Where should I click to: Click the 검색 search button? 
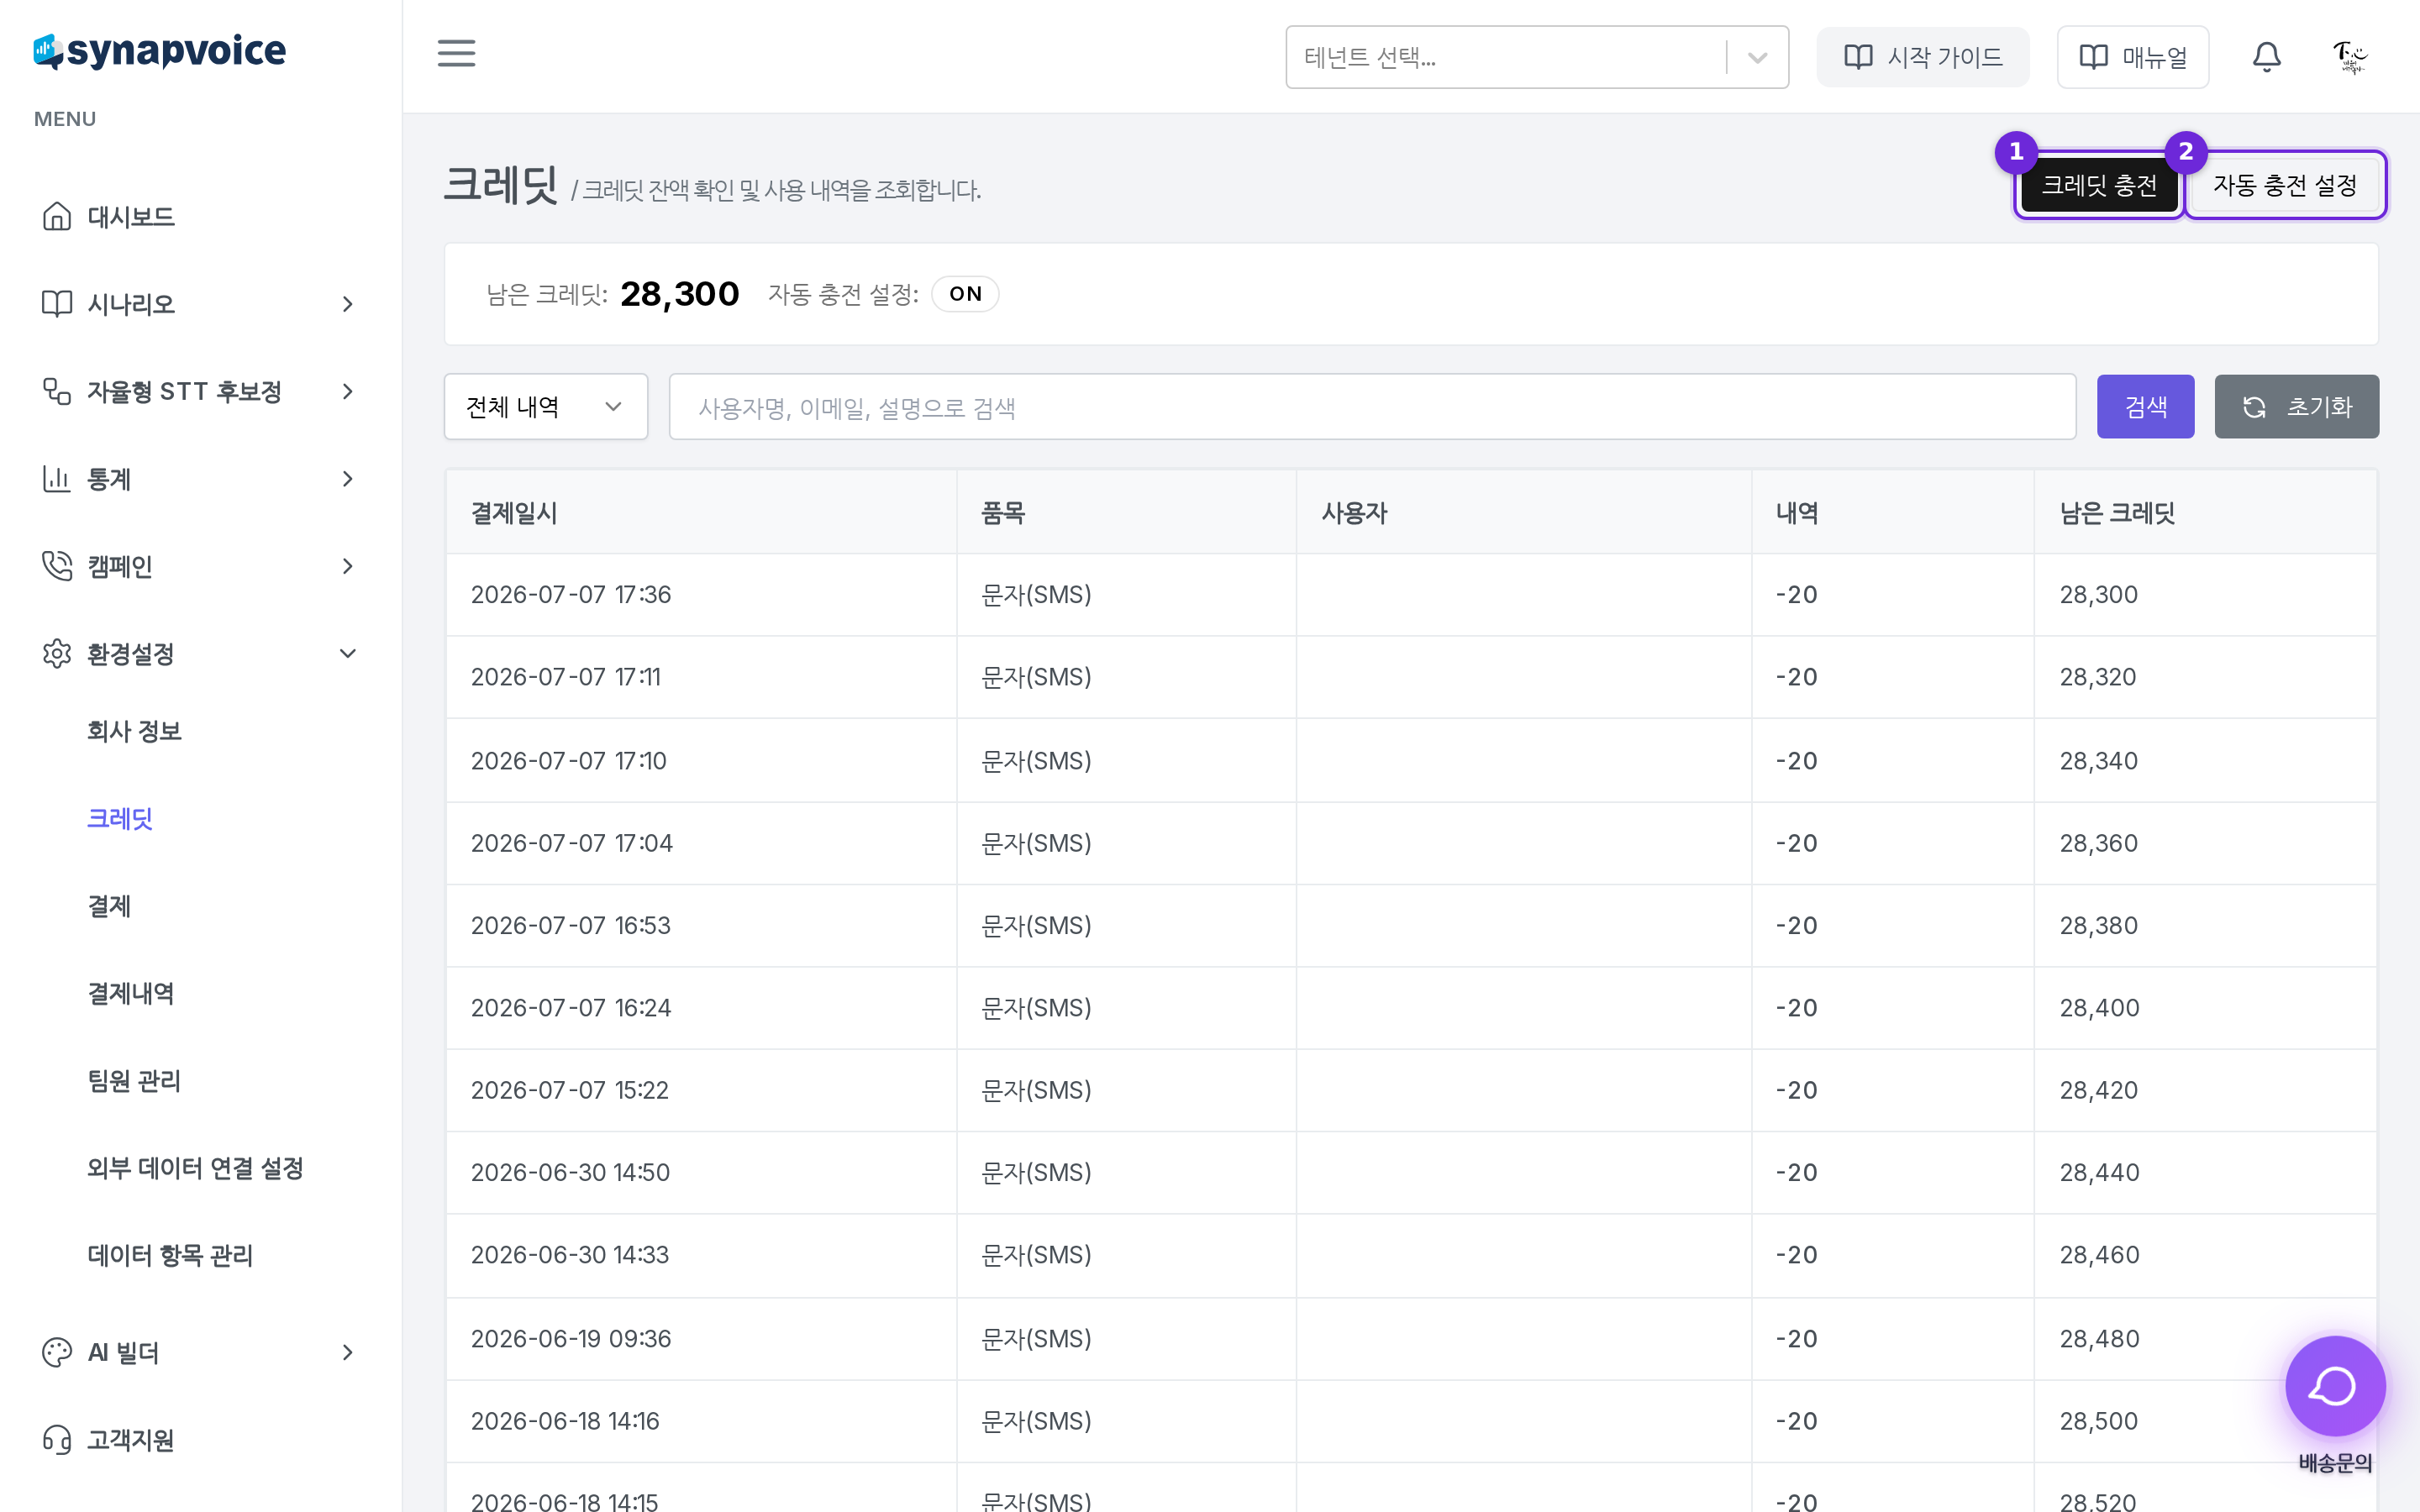coord(2145,407)
